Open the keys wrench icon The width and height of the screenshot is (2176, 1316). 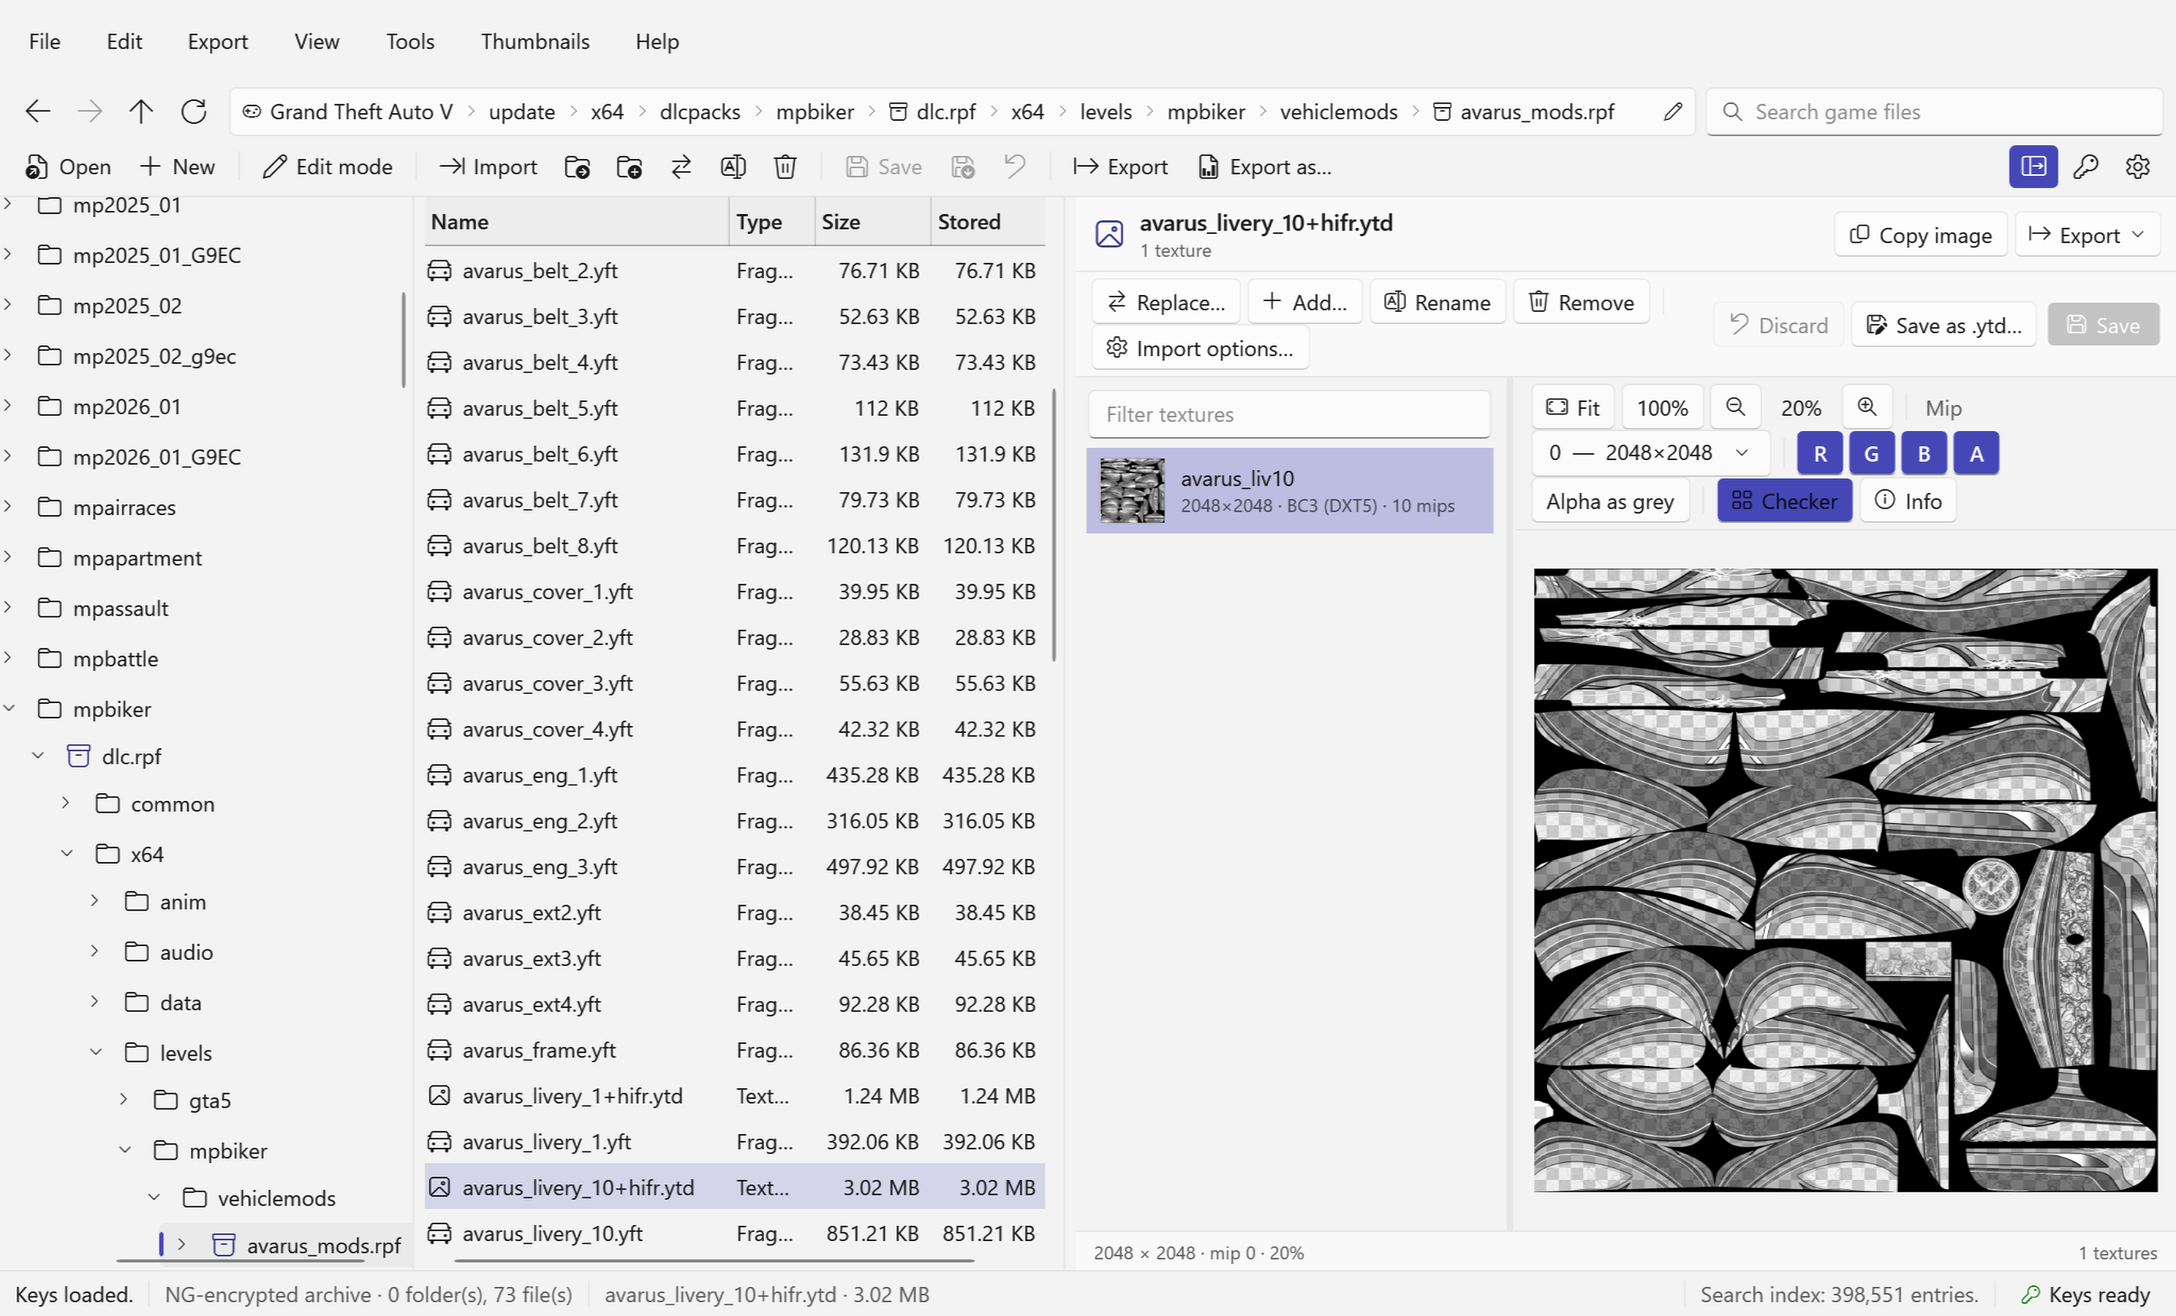pos(2086,167)
